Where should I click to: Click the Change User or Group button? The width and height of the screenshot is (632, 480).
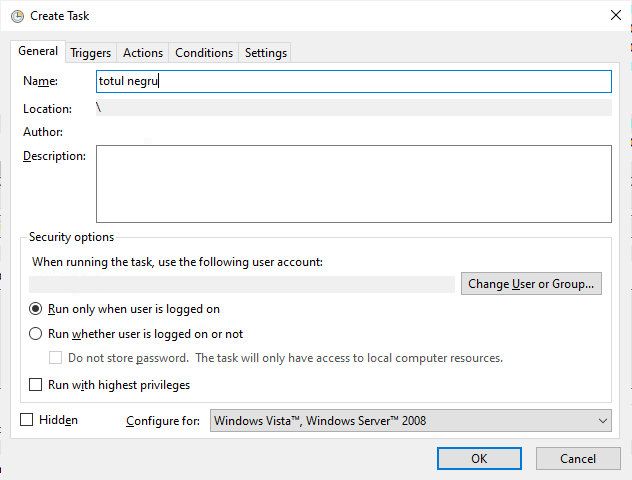point(531,284)
